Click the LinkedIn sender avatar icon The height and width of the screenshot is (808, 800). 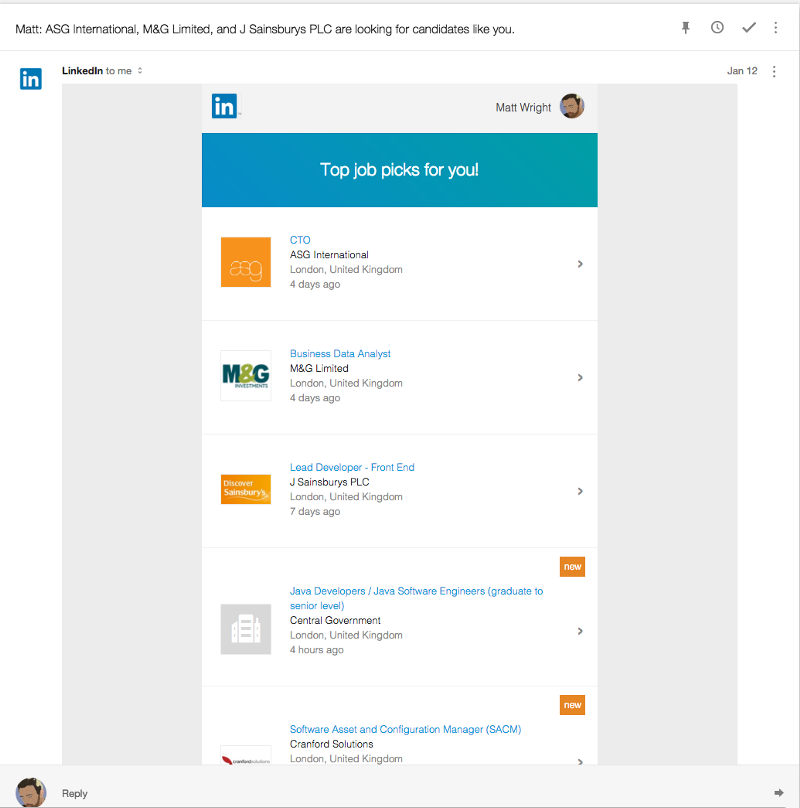[x=31, y=79]
